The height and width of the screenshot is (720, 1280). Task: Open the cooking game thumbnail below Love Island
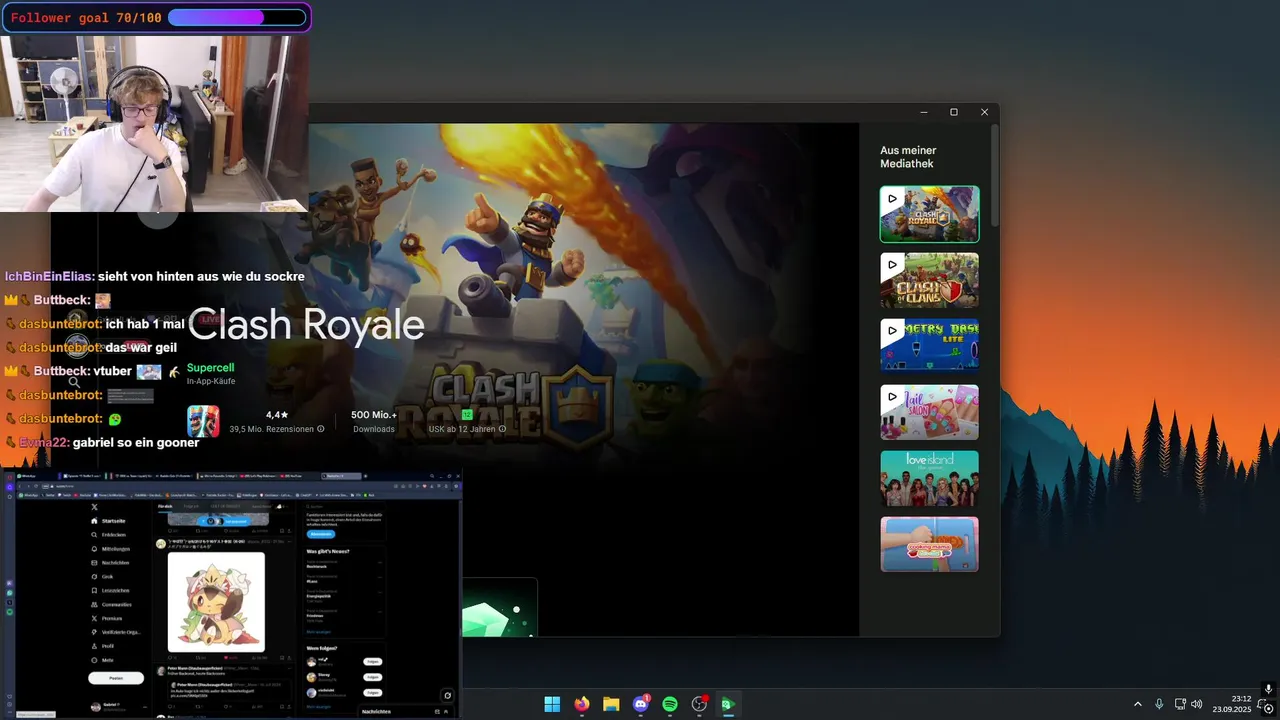pos(929,544)
